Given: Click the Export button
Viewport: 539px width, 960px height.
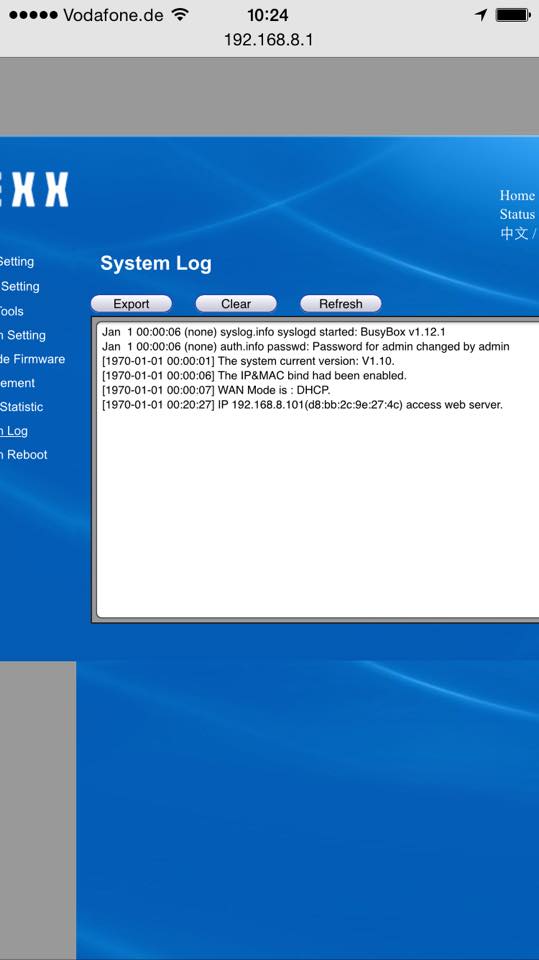Looking at the screenshot, I should (x=131, y=304).
